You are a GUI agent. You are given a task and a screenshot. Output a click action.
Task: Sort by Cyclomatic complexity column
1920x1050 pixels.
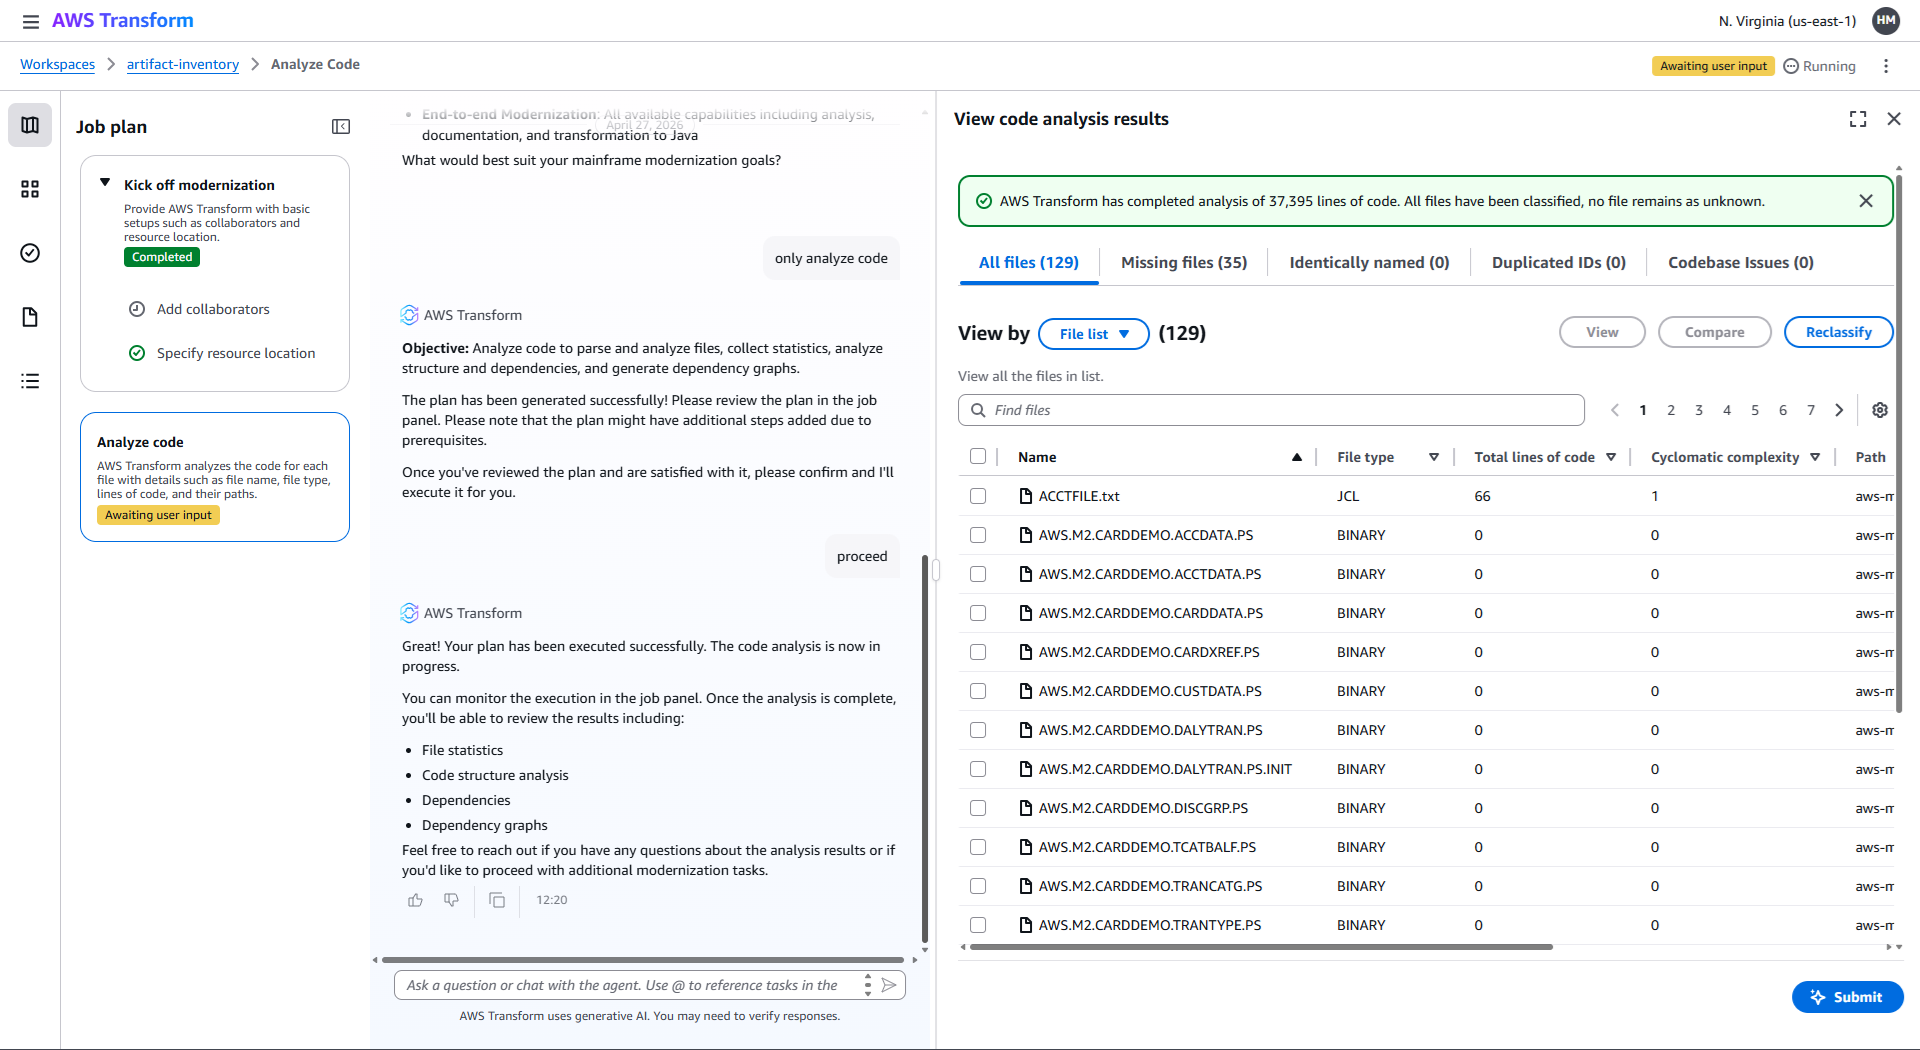[1815, 457]
